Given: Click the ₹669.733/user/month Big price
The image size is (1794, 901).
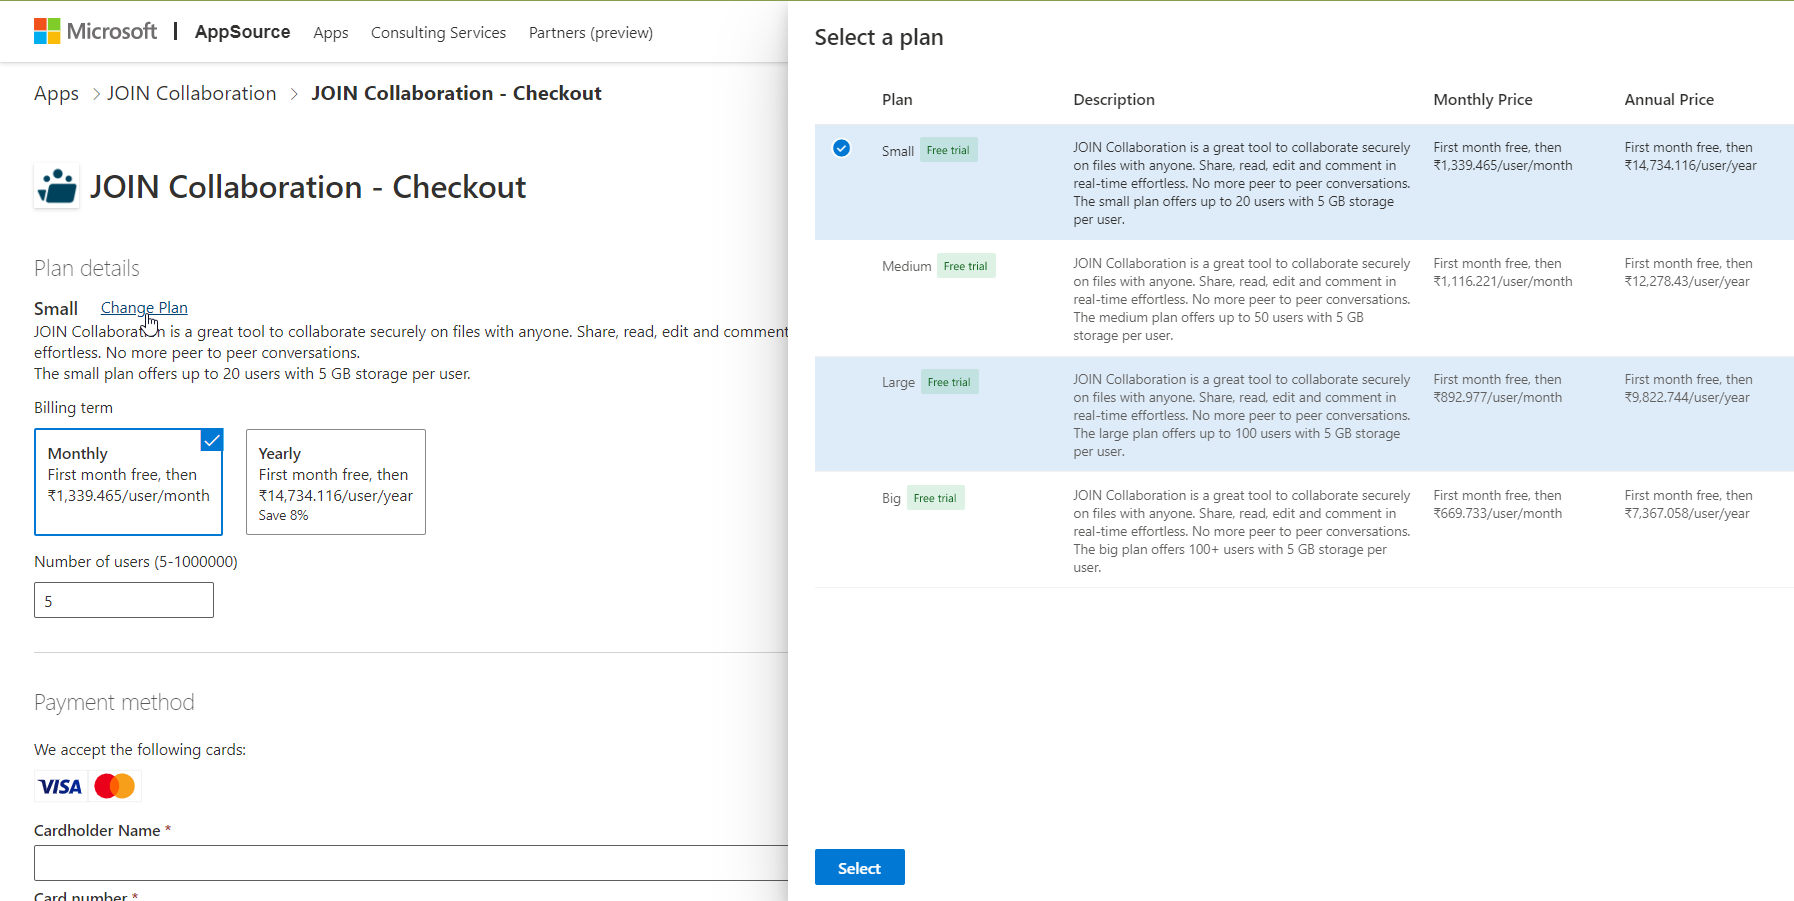Looking at the screenshot, I should click(1498, 513).
